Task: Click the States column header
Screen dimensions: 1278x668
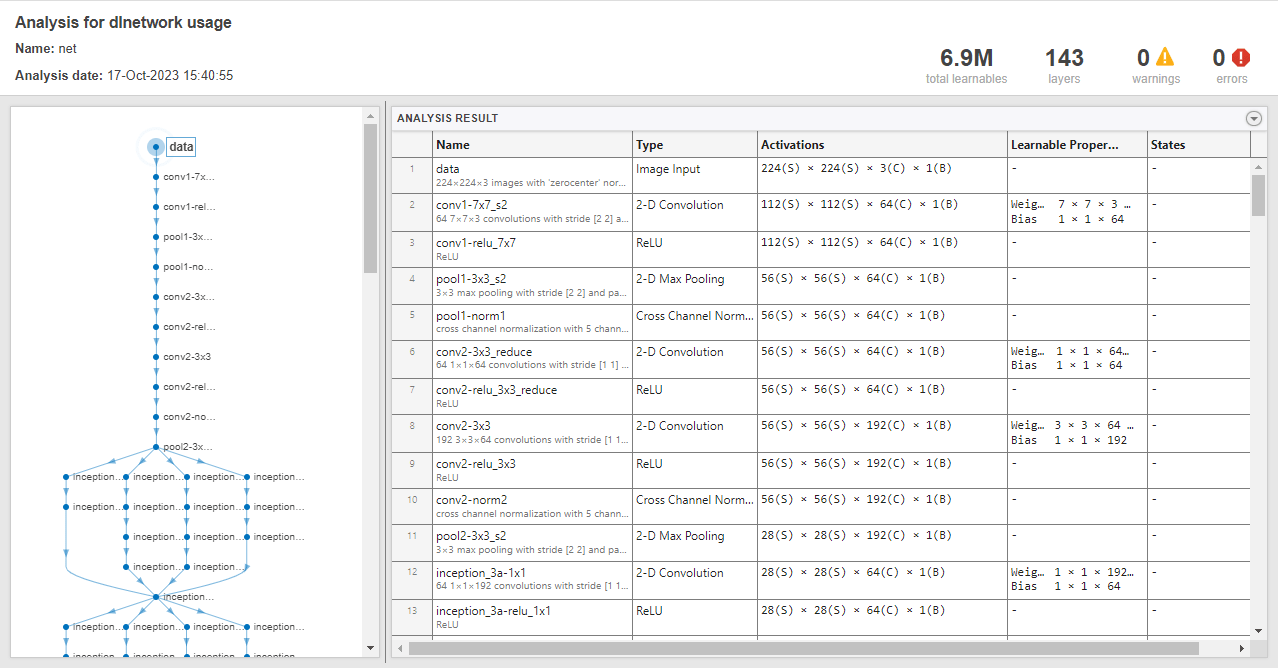Action: click(1197, 145)
